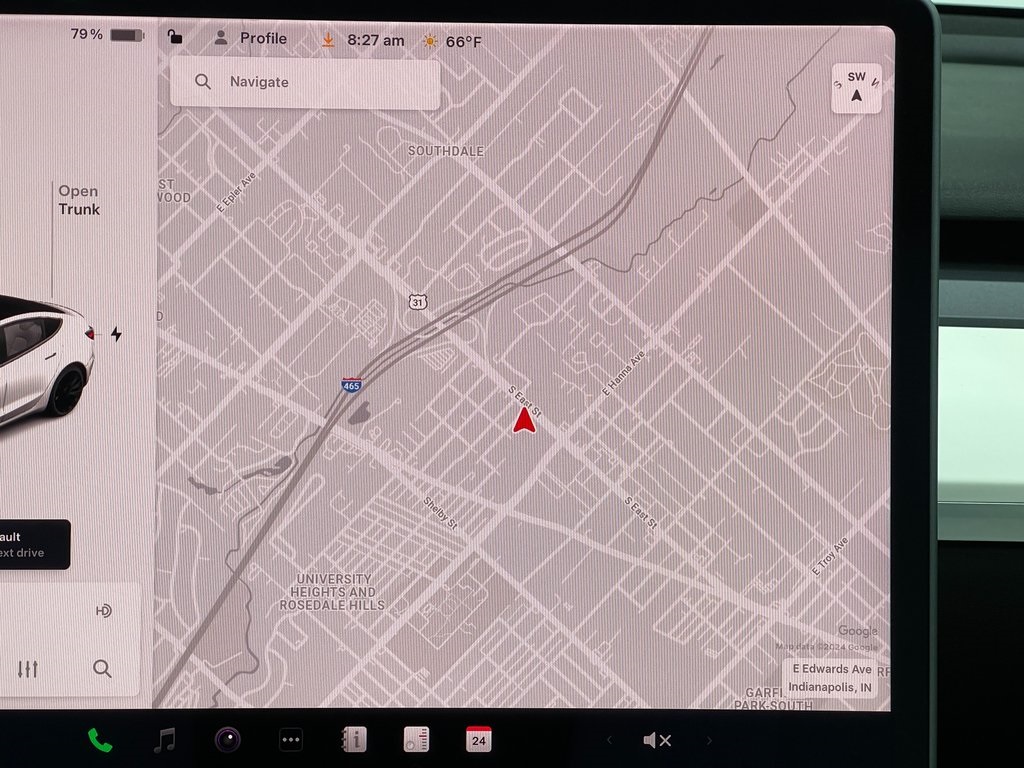Toggle the headlights icon
This screenshot has width=1024, height=768.
[103, 611]
